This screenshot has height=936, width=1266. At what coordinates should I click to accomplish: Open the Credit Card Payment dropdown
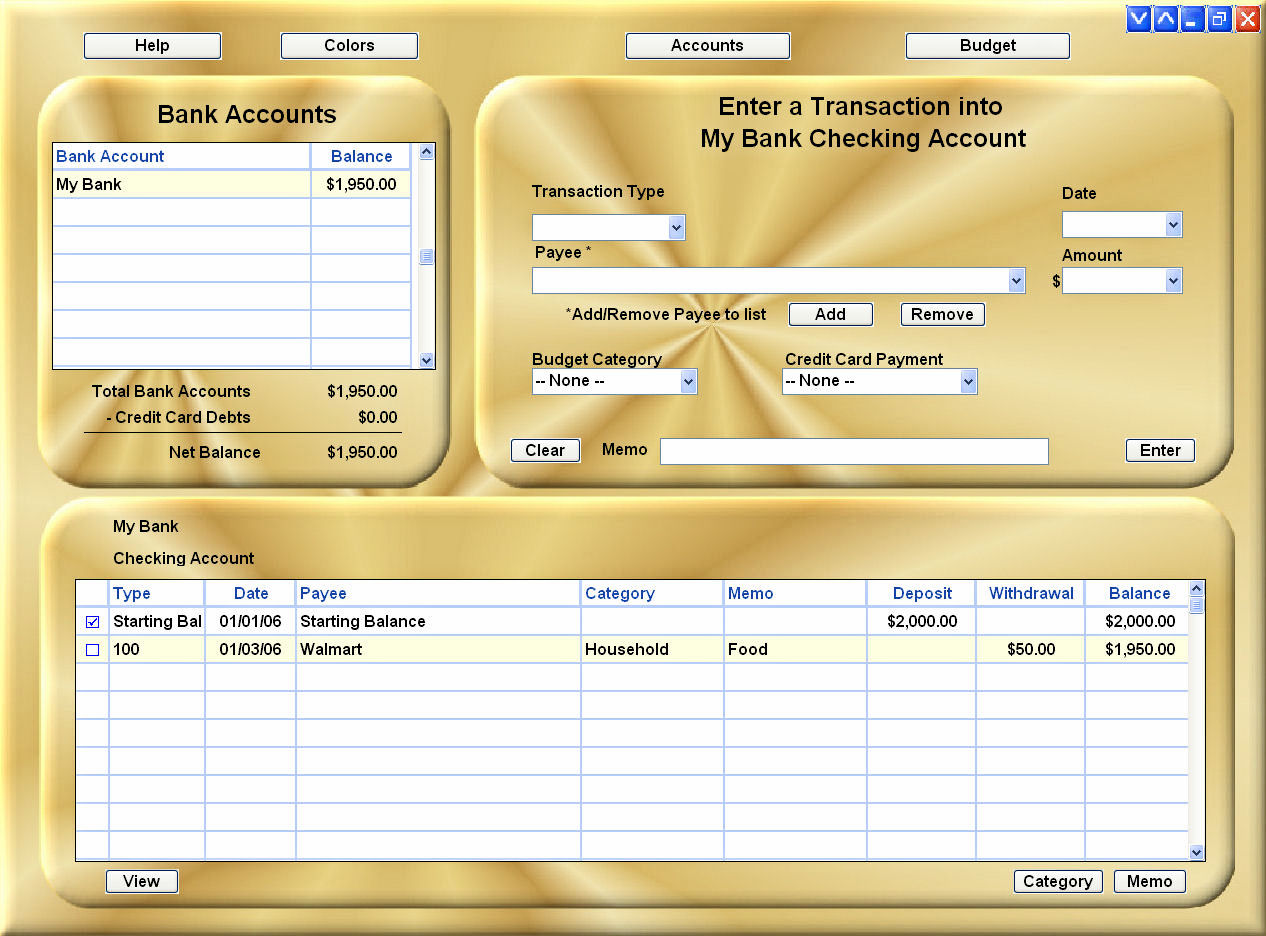968,381
